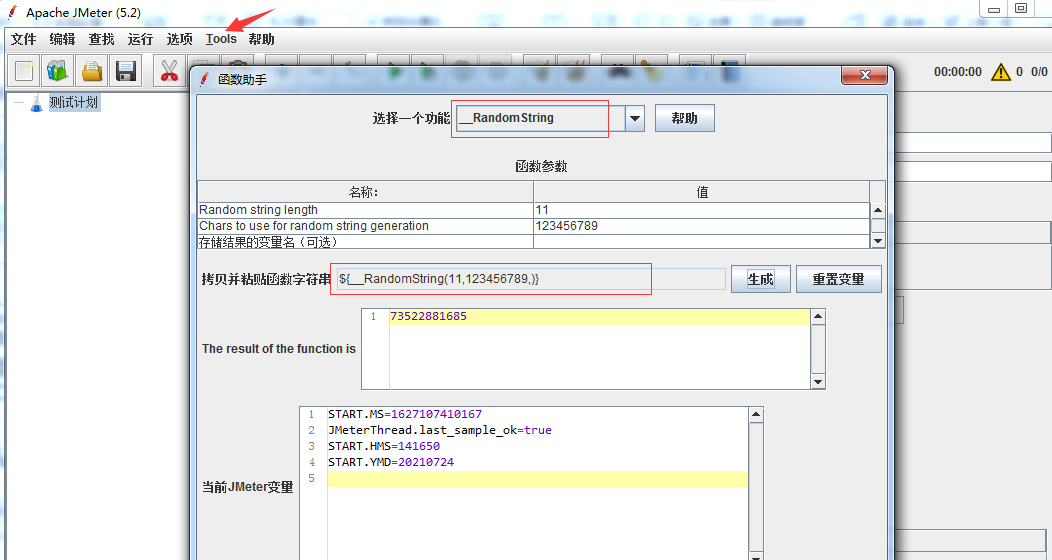Click scroll up arrow of function result box
Screen dimensions: 1052x560
point(818,316)
